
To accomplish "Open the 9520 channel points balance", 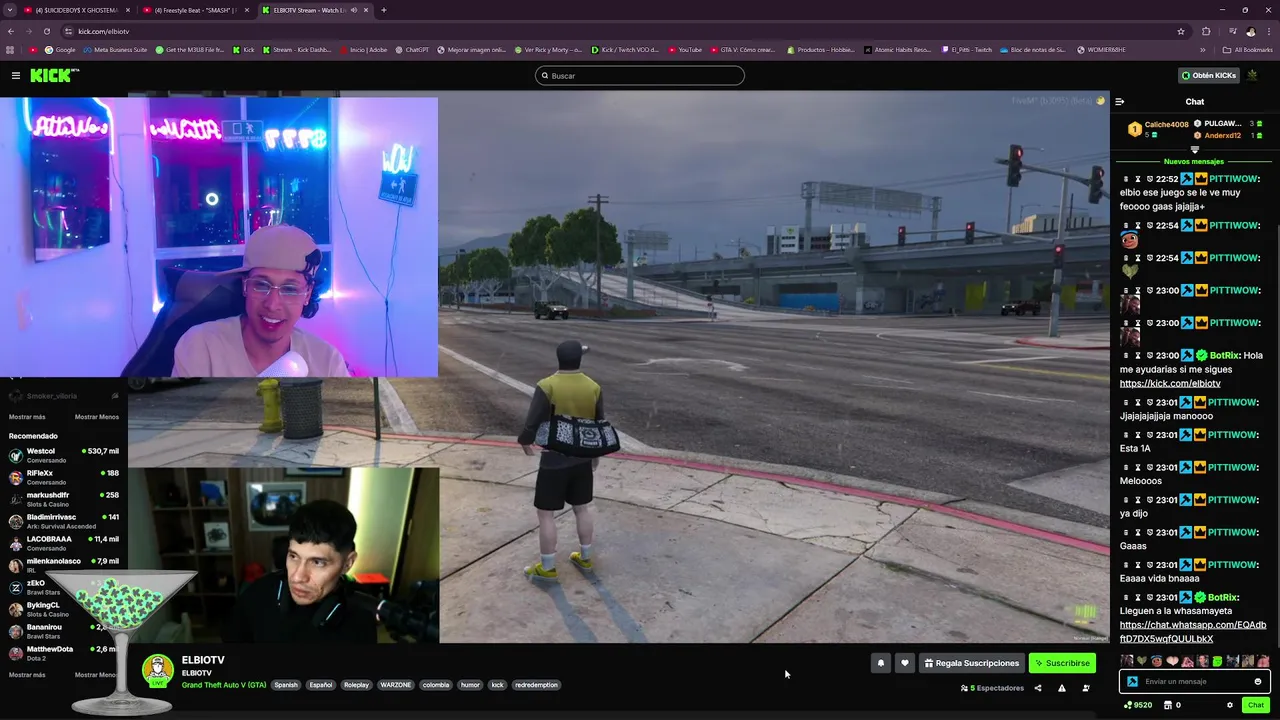I will tap(1139, 705).
